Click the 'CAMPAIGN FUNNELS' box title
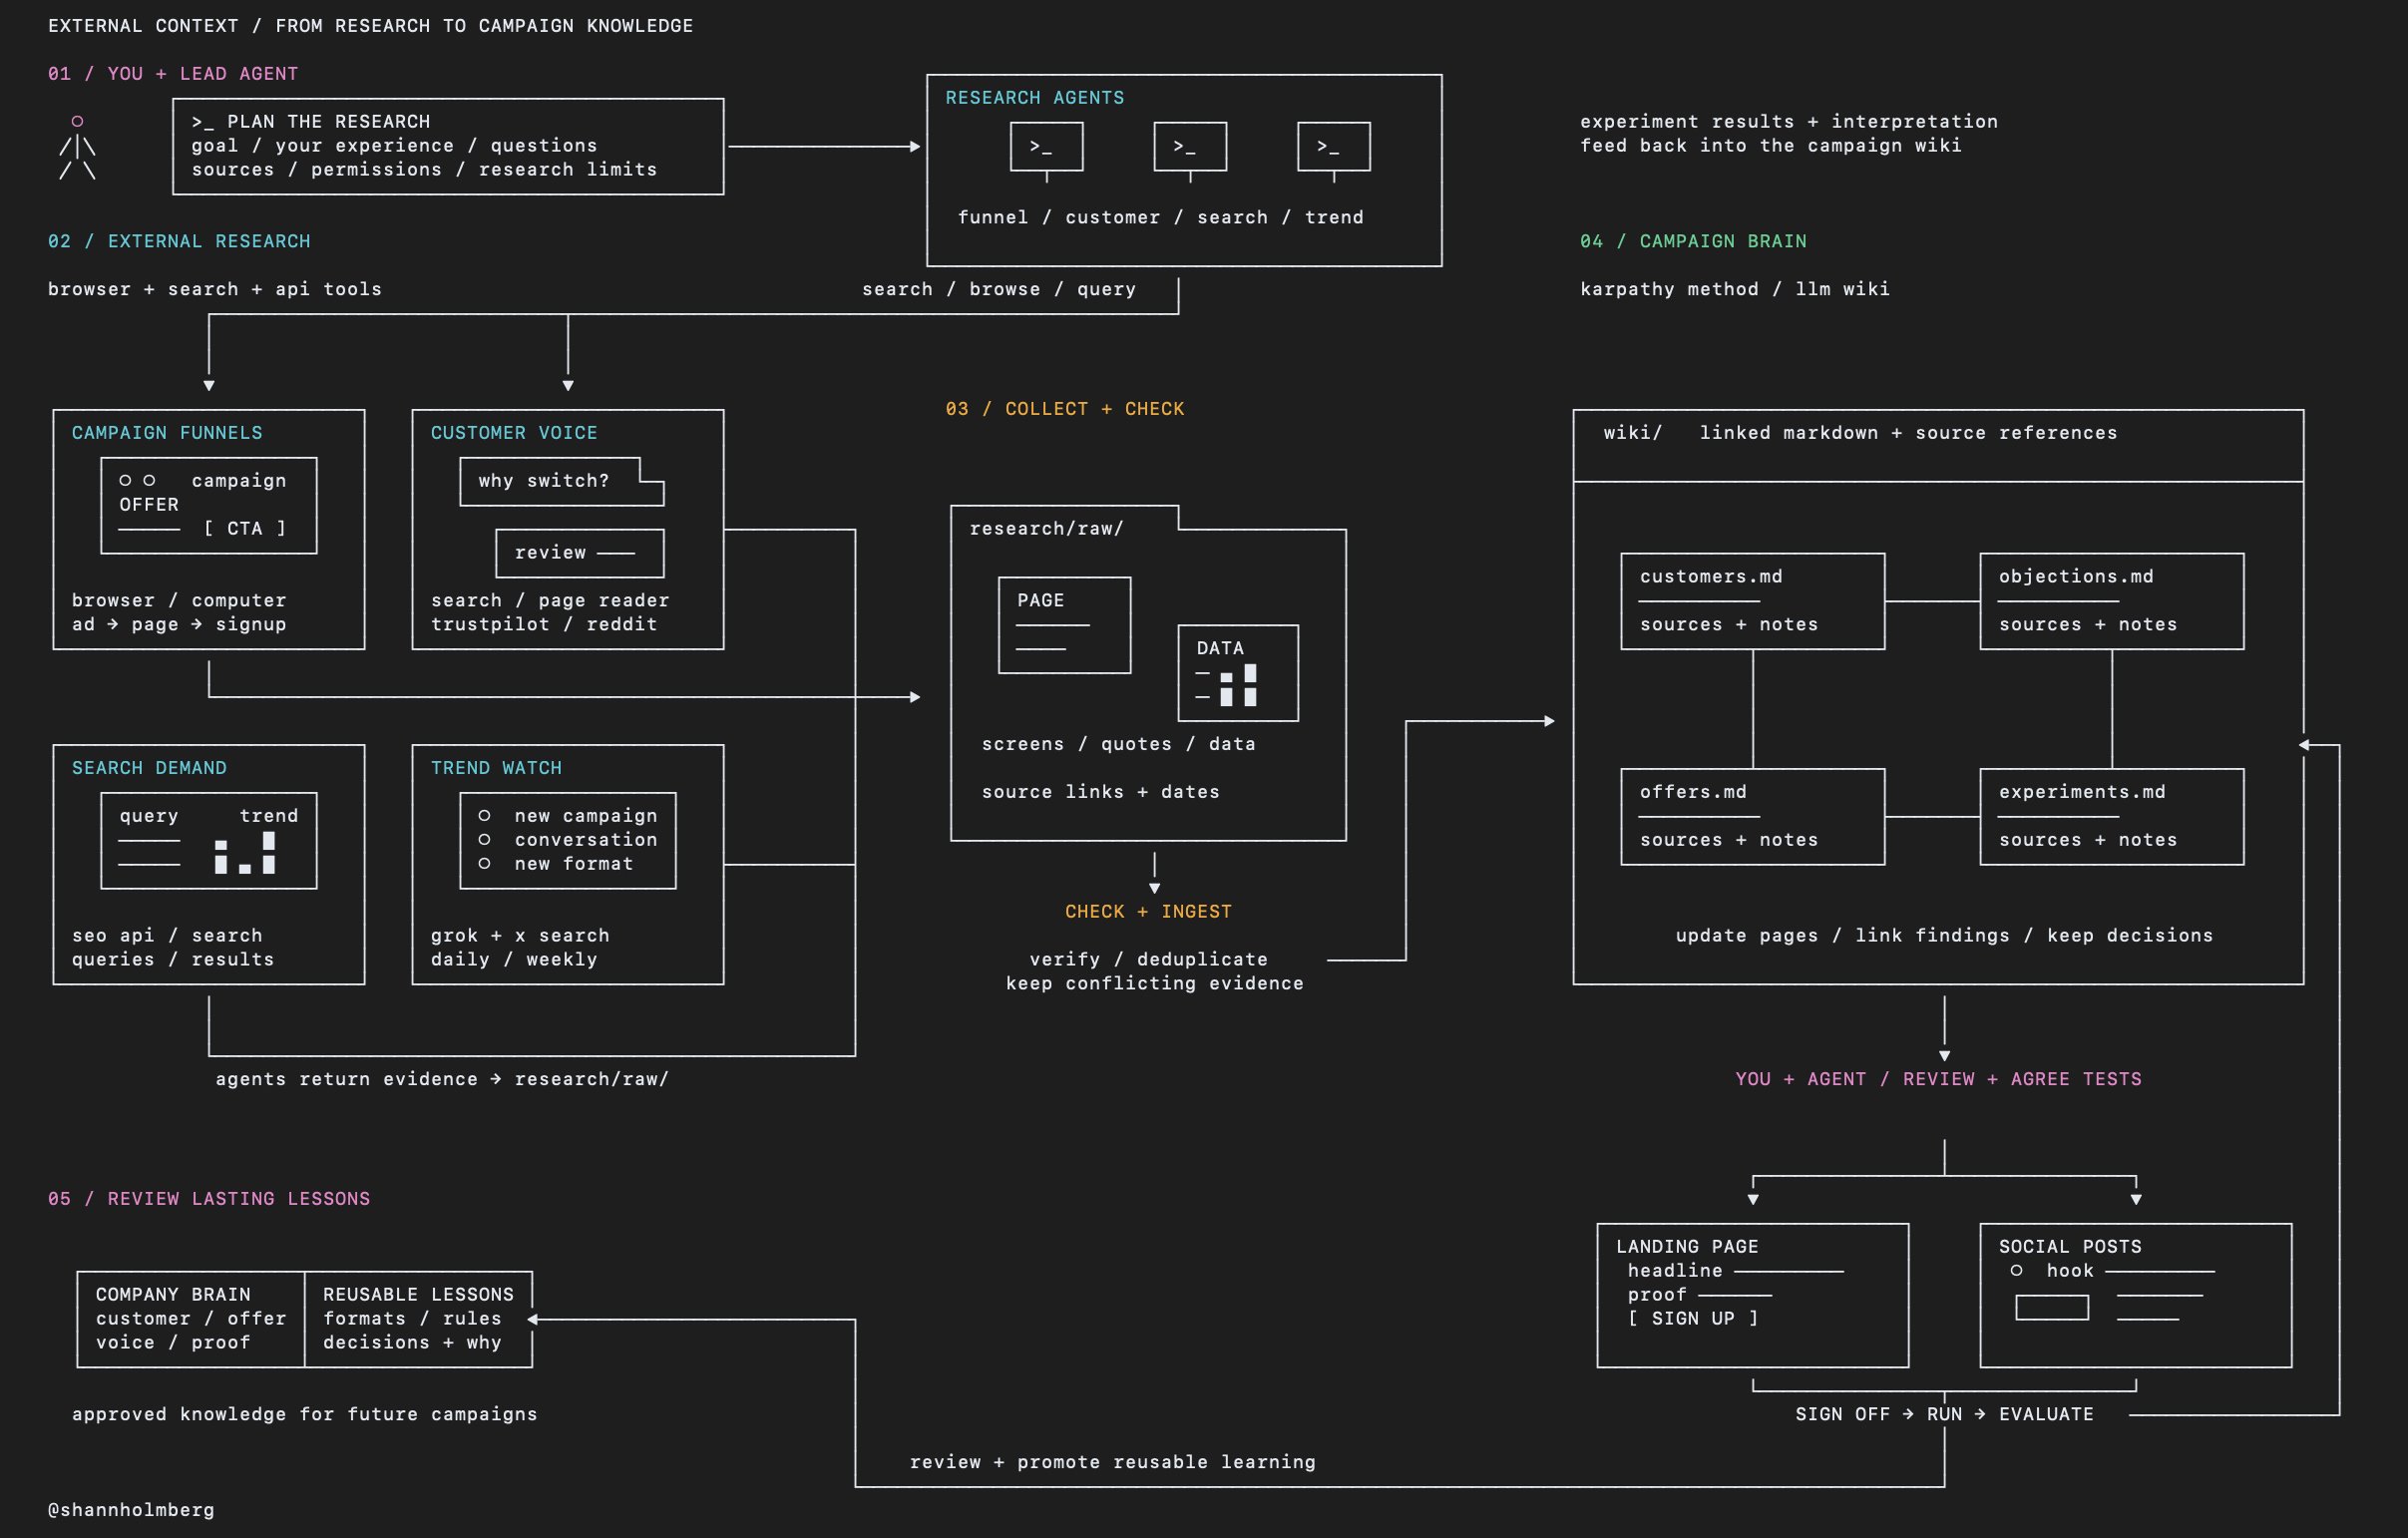The width and height of the screenshot is (2408, 1538). coord(167,433)
